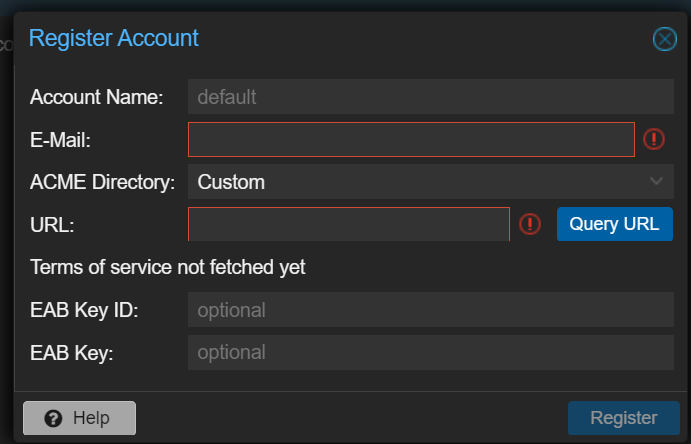Open Help from the dialog footer
Viewport: 691px width, 444px height.
[x=80, y=418]
